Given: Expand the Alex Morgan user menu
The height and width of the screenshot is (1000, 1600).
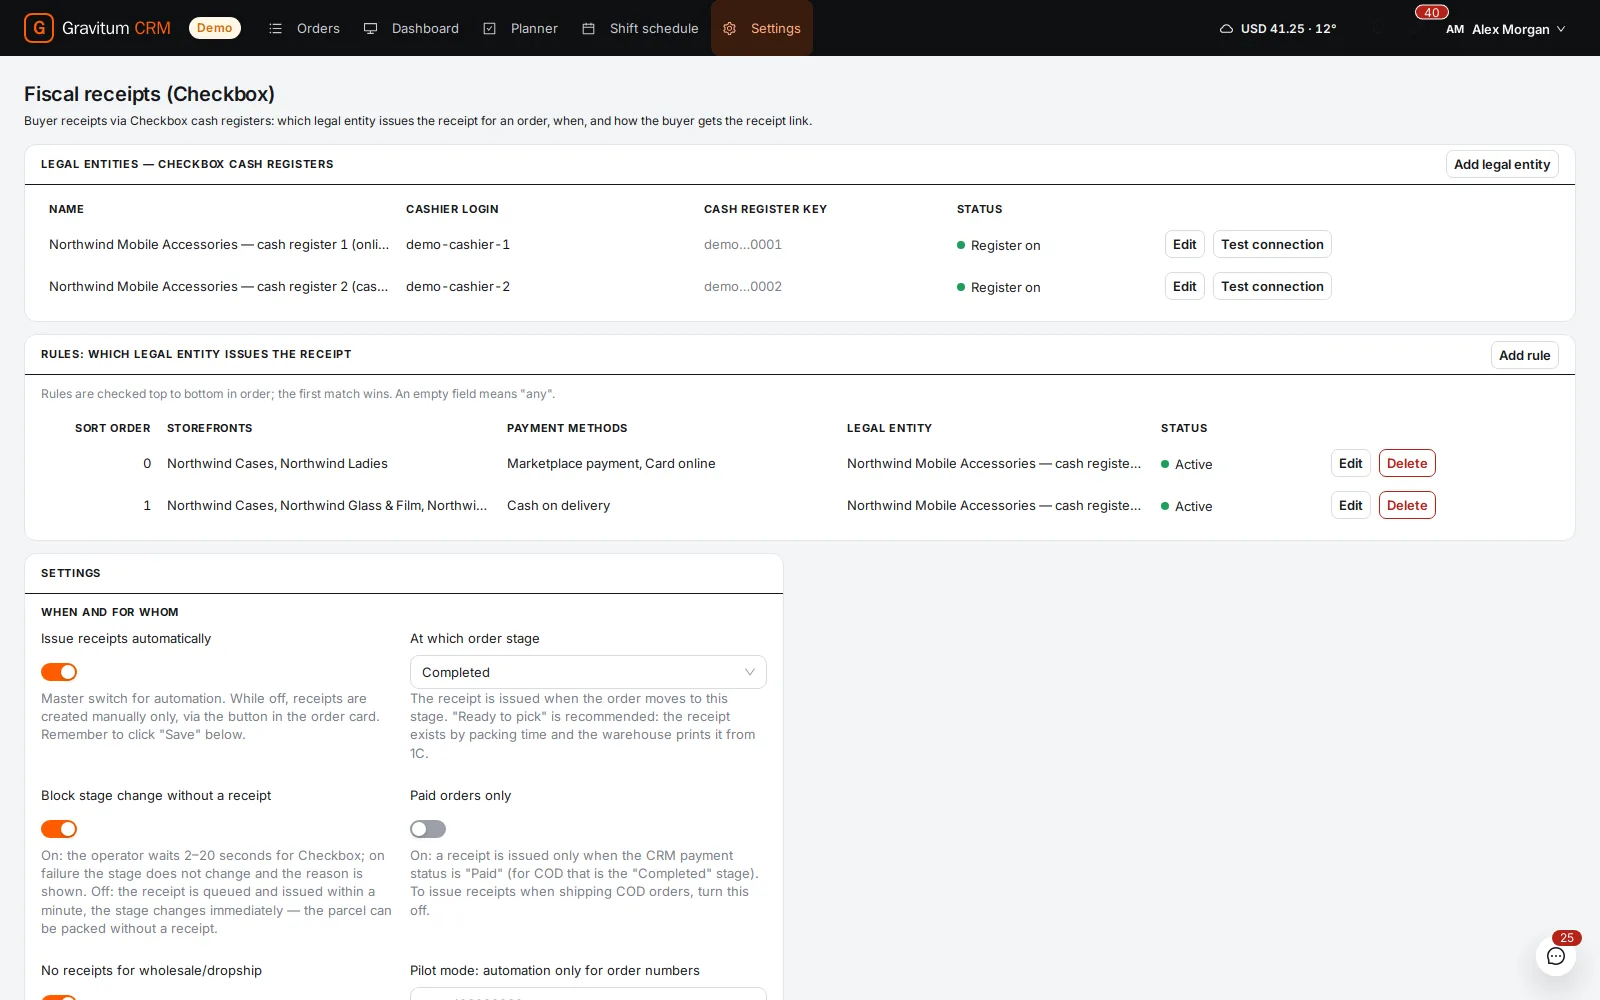Looking at the screenshot, I should point(1506,29).
